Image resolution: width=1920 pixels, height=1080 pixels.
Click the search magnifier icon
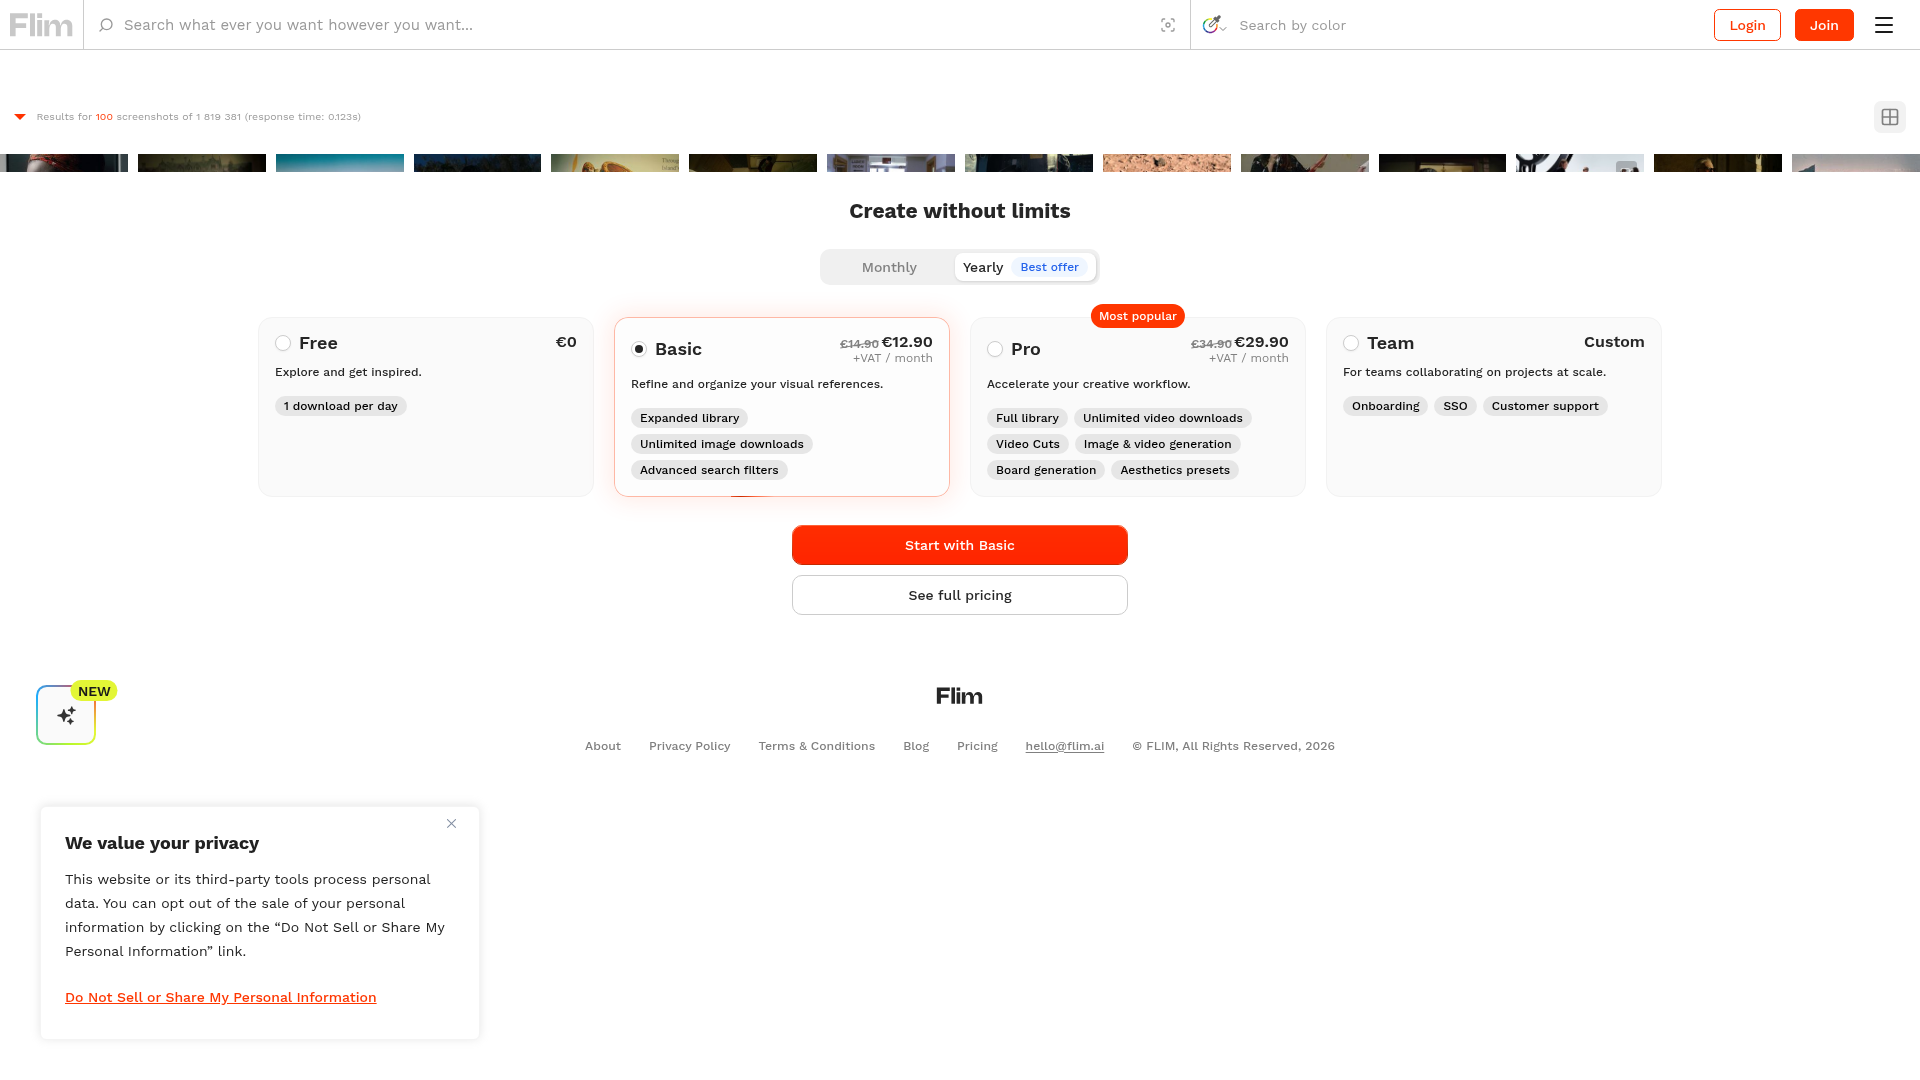tap(106, 25)
